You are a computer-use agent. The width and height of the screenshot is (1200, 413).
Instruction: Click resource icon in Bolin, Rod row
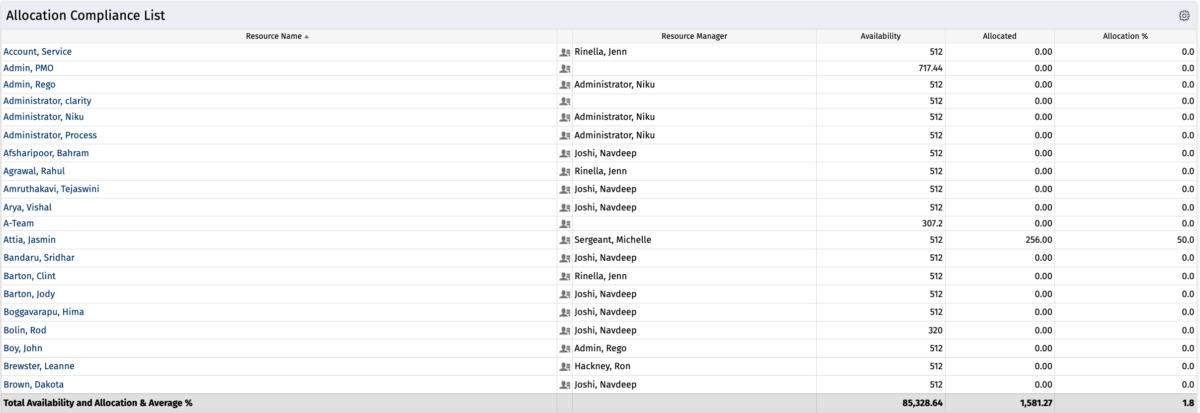(x=565, y=330)
